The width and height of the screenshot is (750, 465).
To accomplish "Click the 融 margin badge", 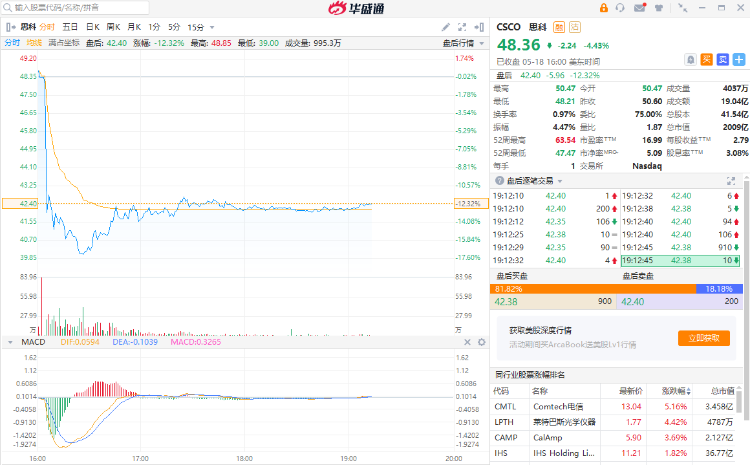I will pyautogui.click(x=559, y=27).
